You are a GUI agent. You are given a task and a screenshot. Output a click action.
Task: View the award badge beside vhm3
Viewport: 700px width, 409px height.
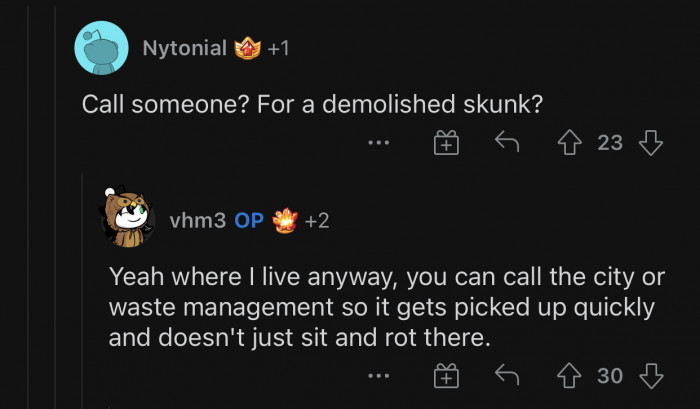pos(284,220)
